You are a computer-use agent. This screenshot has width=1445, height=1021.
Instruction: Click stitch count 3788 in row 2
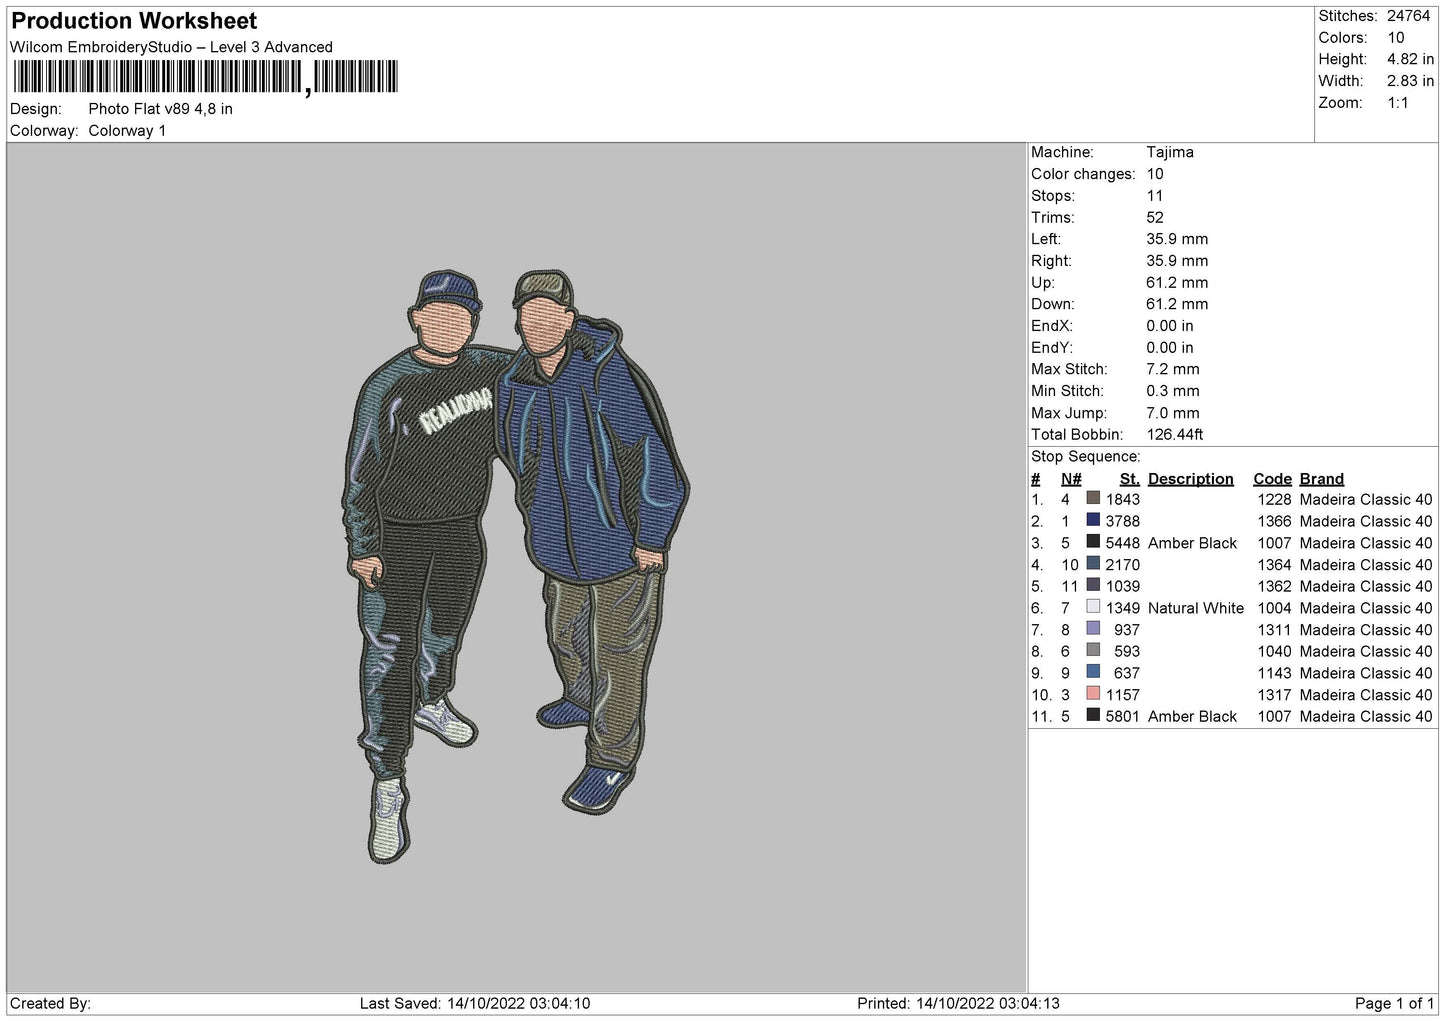pyautogui.click(x=1123, y=521)
